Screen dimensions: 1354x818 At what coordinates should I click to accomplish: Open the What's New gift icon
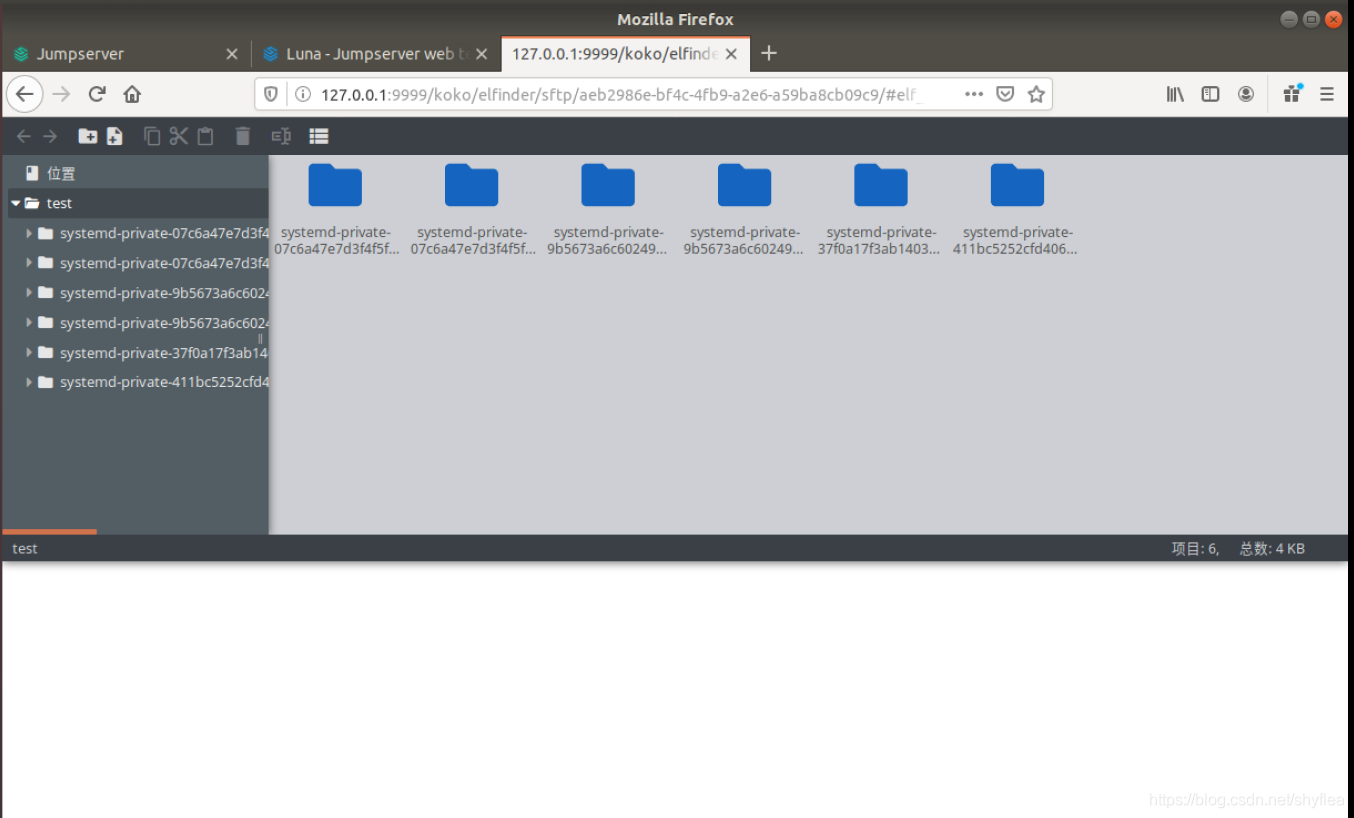[x=1292, y=94]
